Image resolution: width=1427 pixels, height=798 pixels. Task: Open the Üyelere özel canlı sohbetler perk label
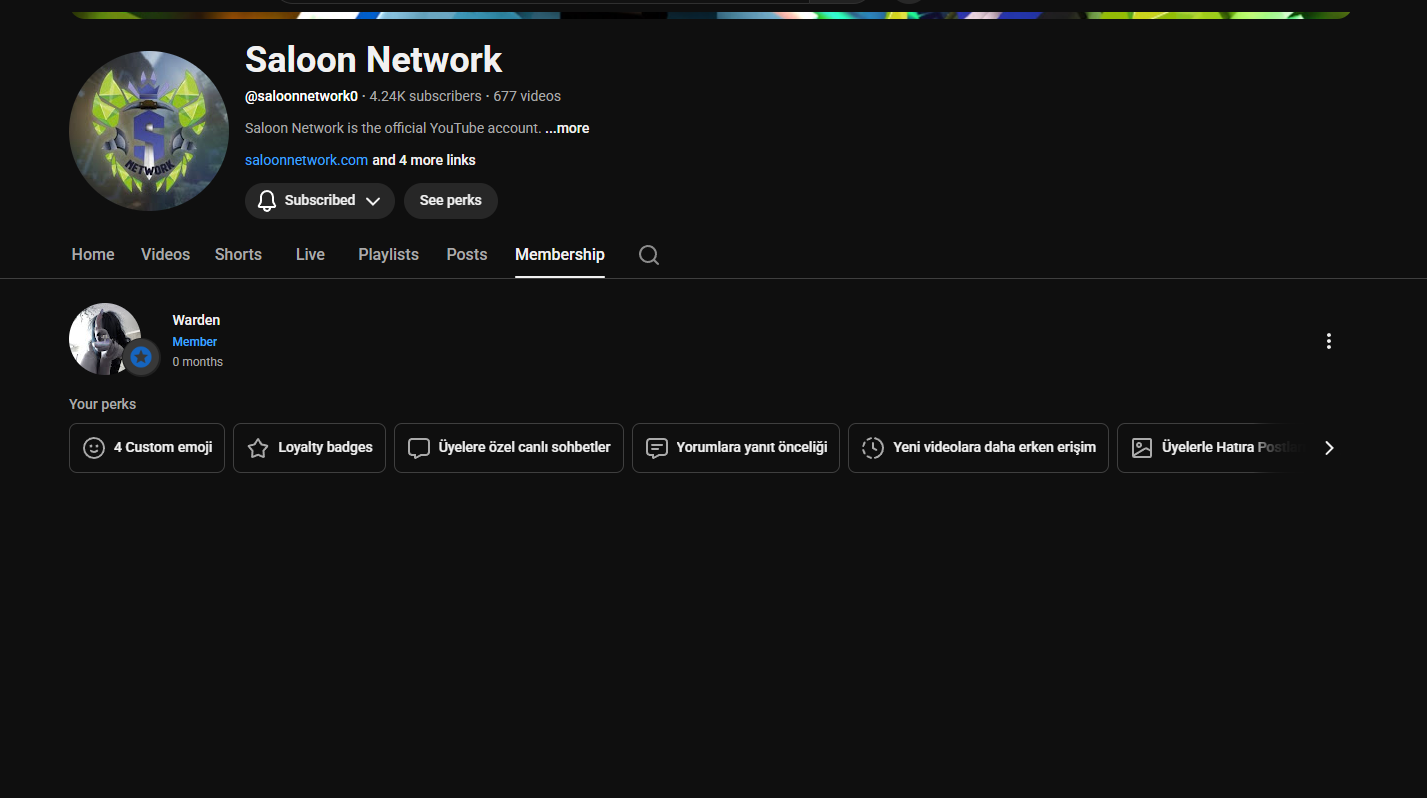524,448
